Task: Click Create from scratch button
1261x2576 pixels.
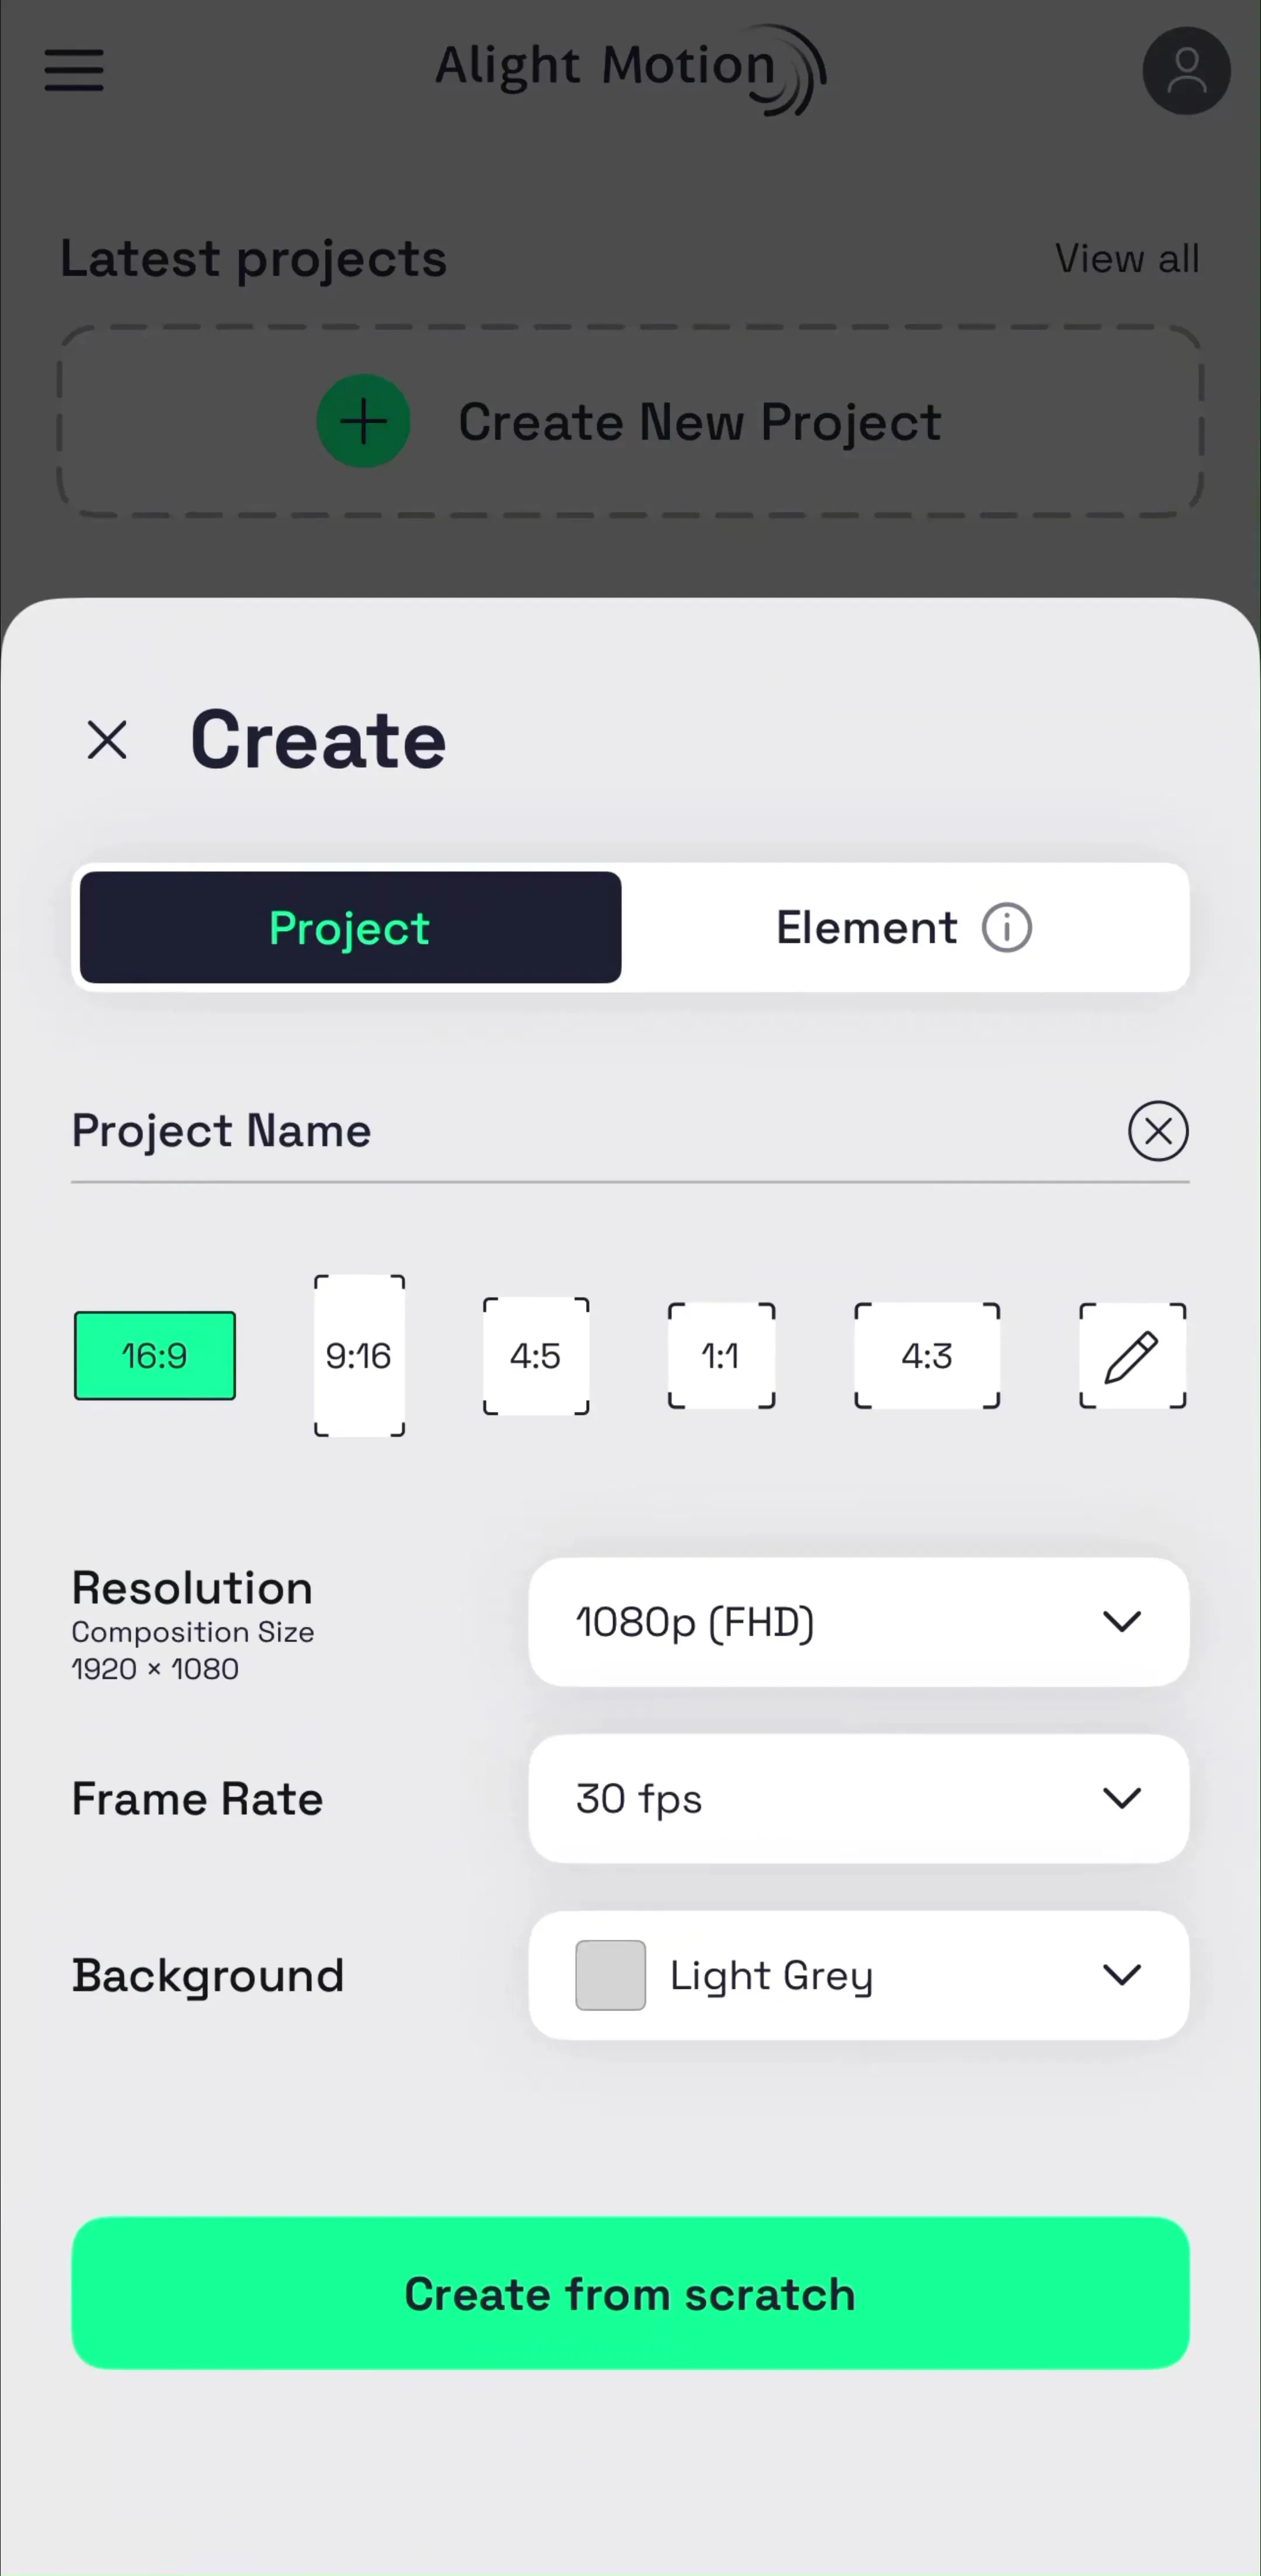Action: tap(630, 2293)
